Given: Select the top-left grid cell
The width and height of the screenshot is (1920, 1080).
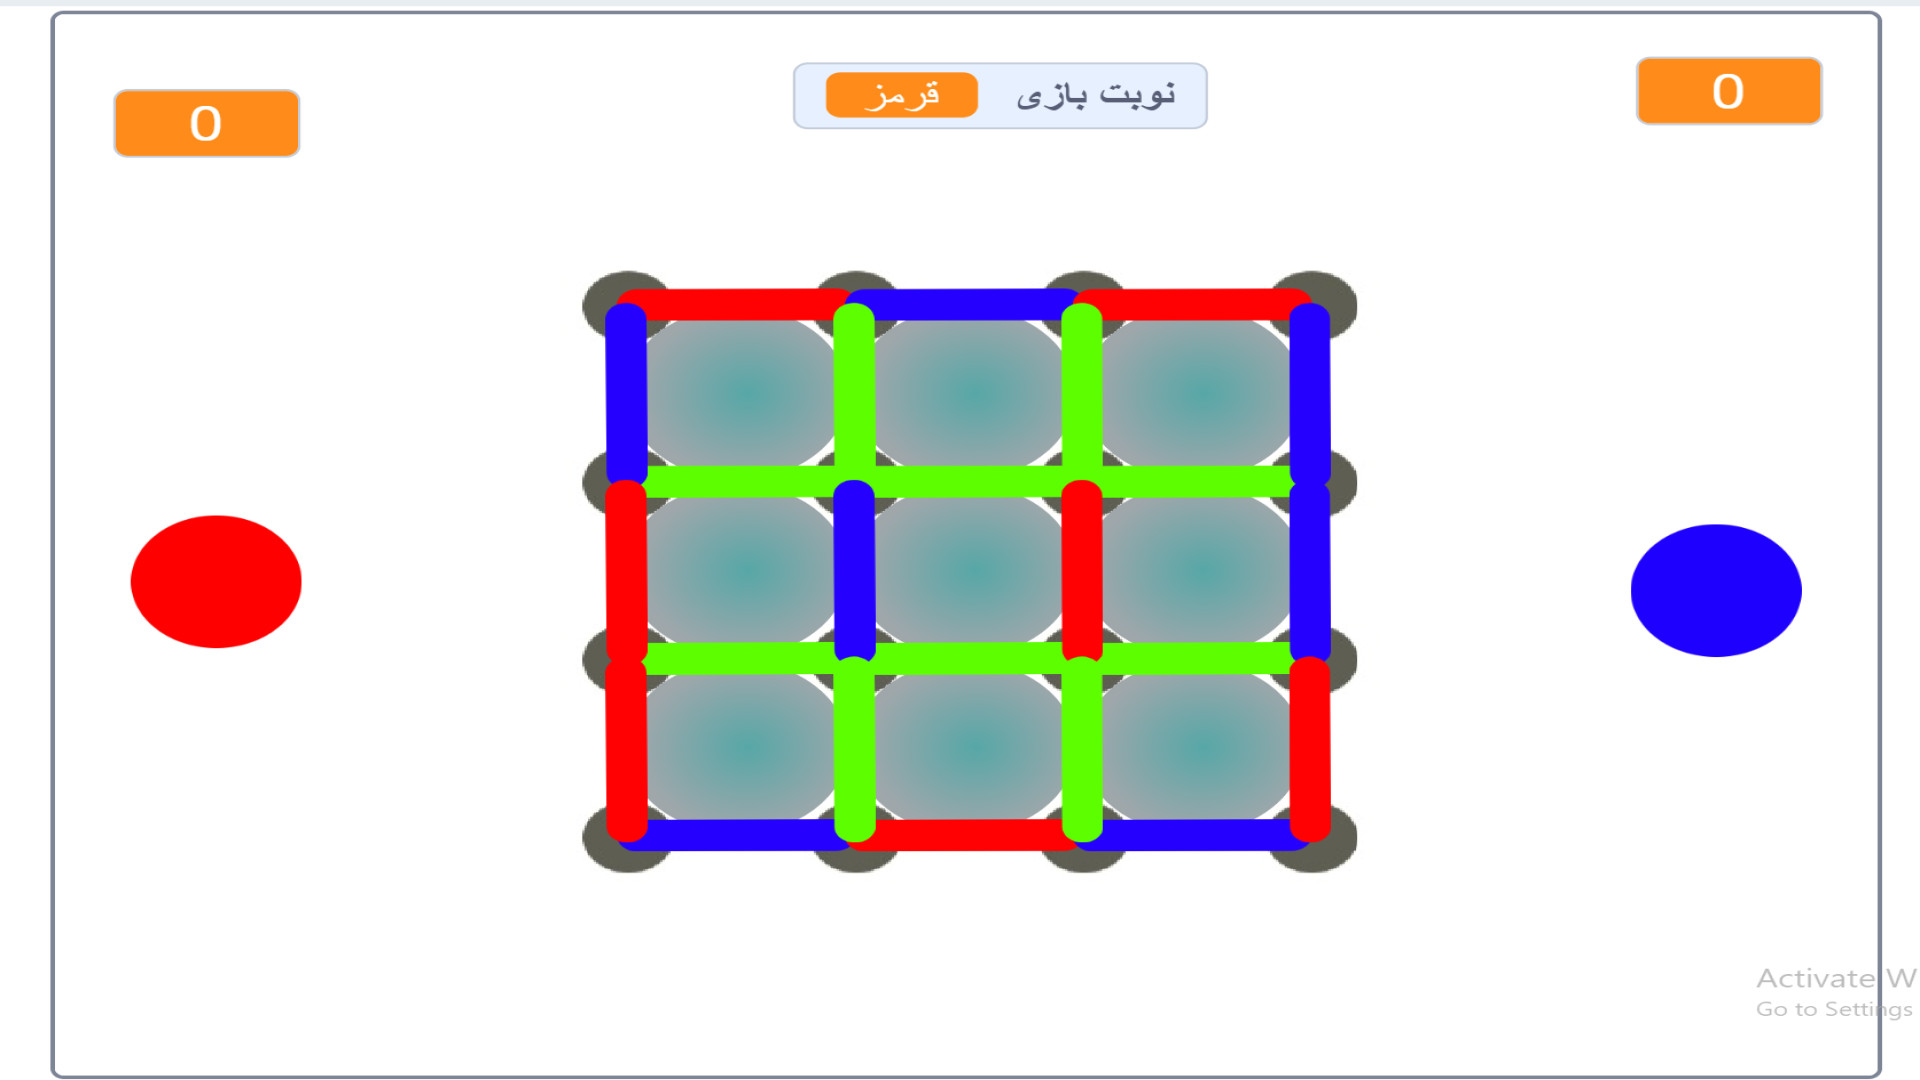Looking at the screenshot, I should point(741,393).
